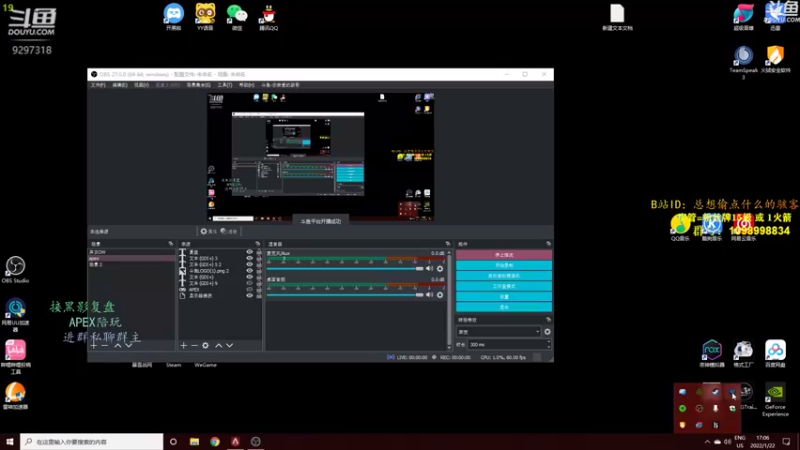Open OBS source properties gear button
800x450 pixels.
pos(209,232)
